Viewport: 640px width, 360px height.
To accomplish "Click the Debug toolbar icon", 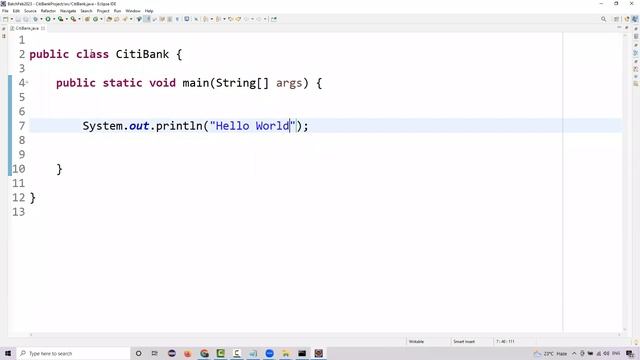I will tap(36, 19).
